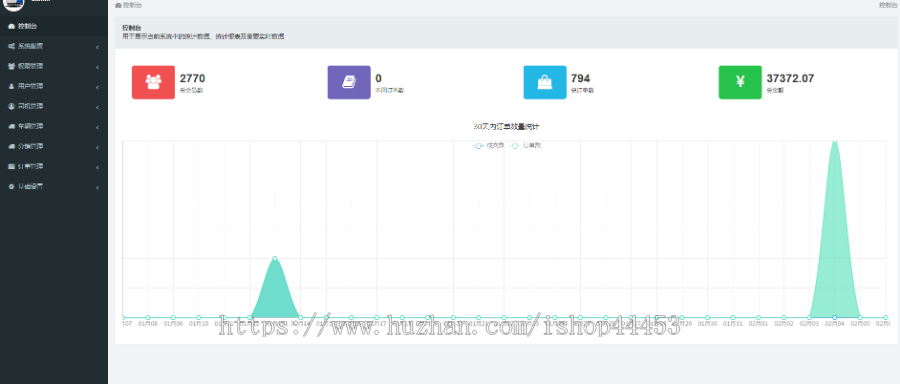Click the value 0 beside purple tile

coord(378,79)
